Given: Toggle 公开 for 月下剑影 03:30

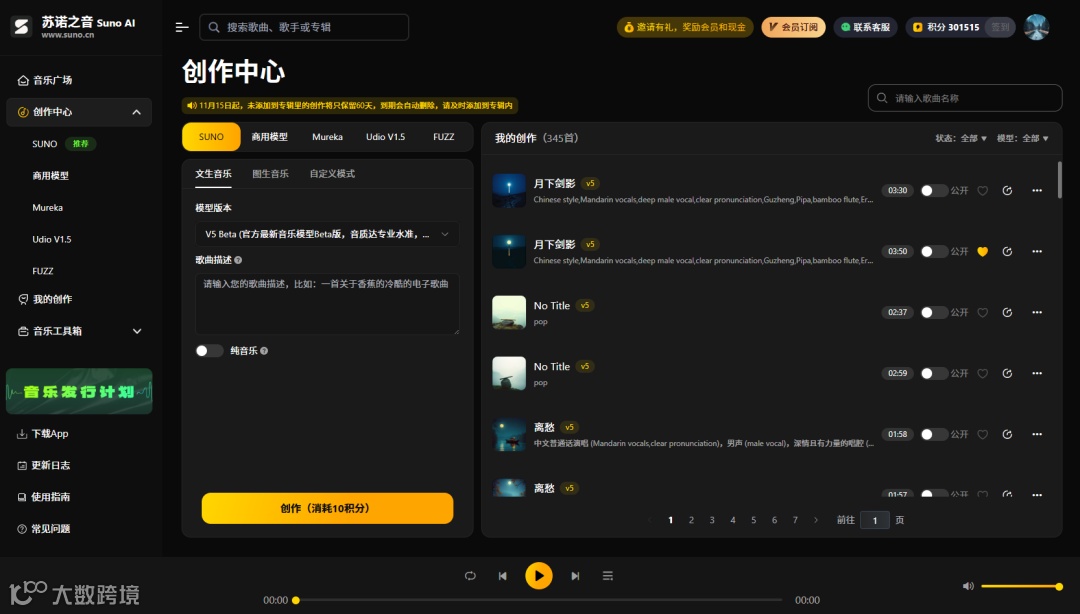Looking at the screenshot, I should [934, 191].
